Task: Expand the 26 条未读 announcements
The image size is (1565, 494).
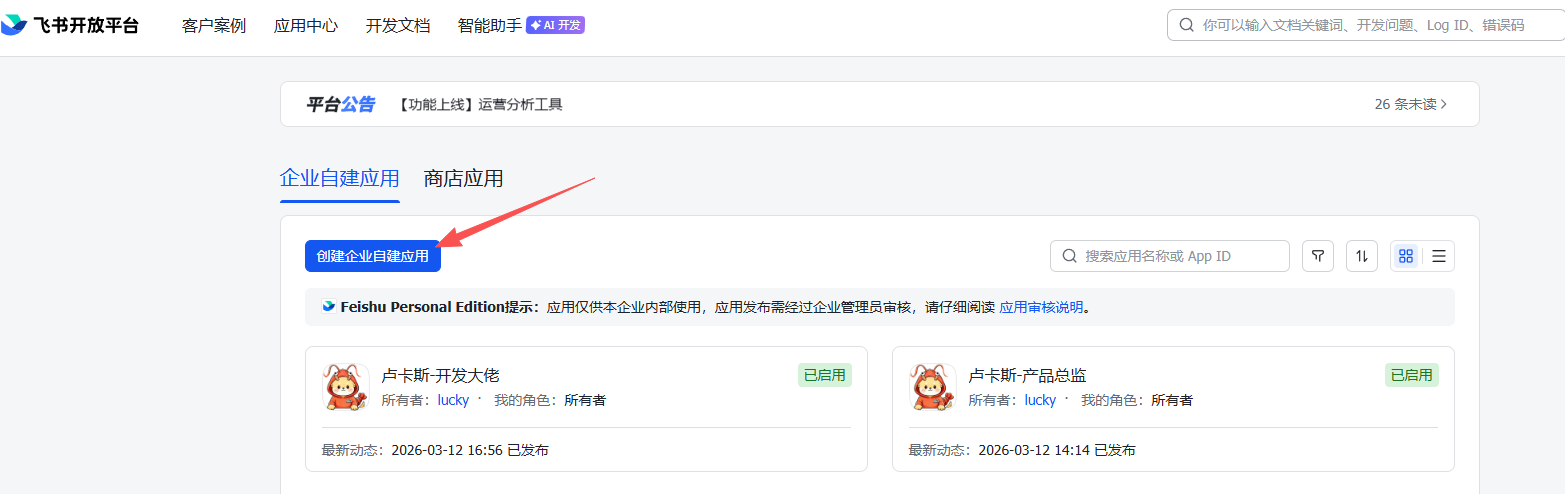Action: pyautogui.click(x=1411, y=104)
